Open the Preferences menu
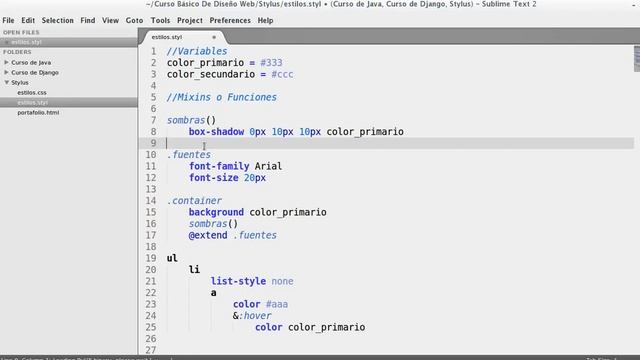 coord(230,20)
